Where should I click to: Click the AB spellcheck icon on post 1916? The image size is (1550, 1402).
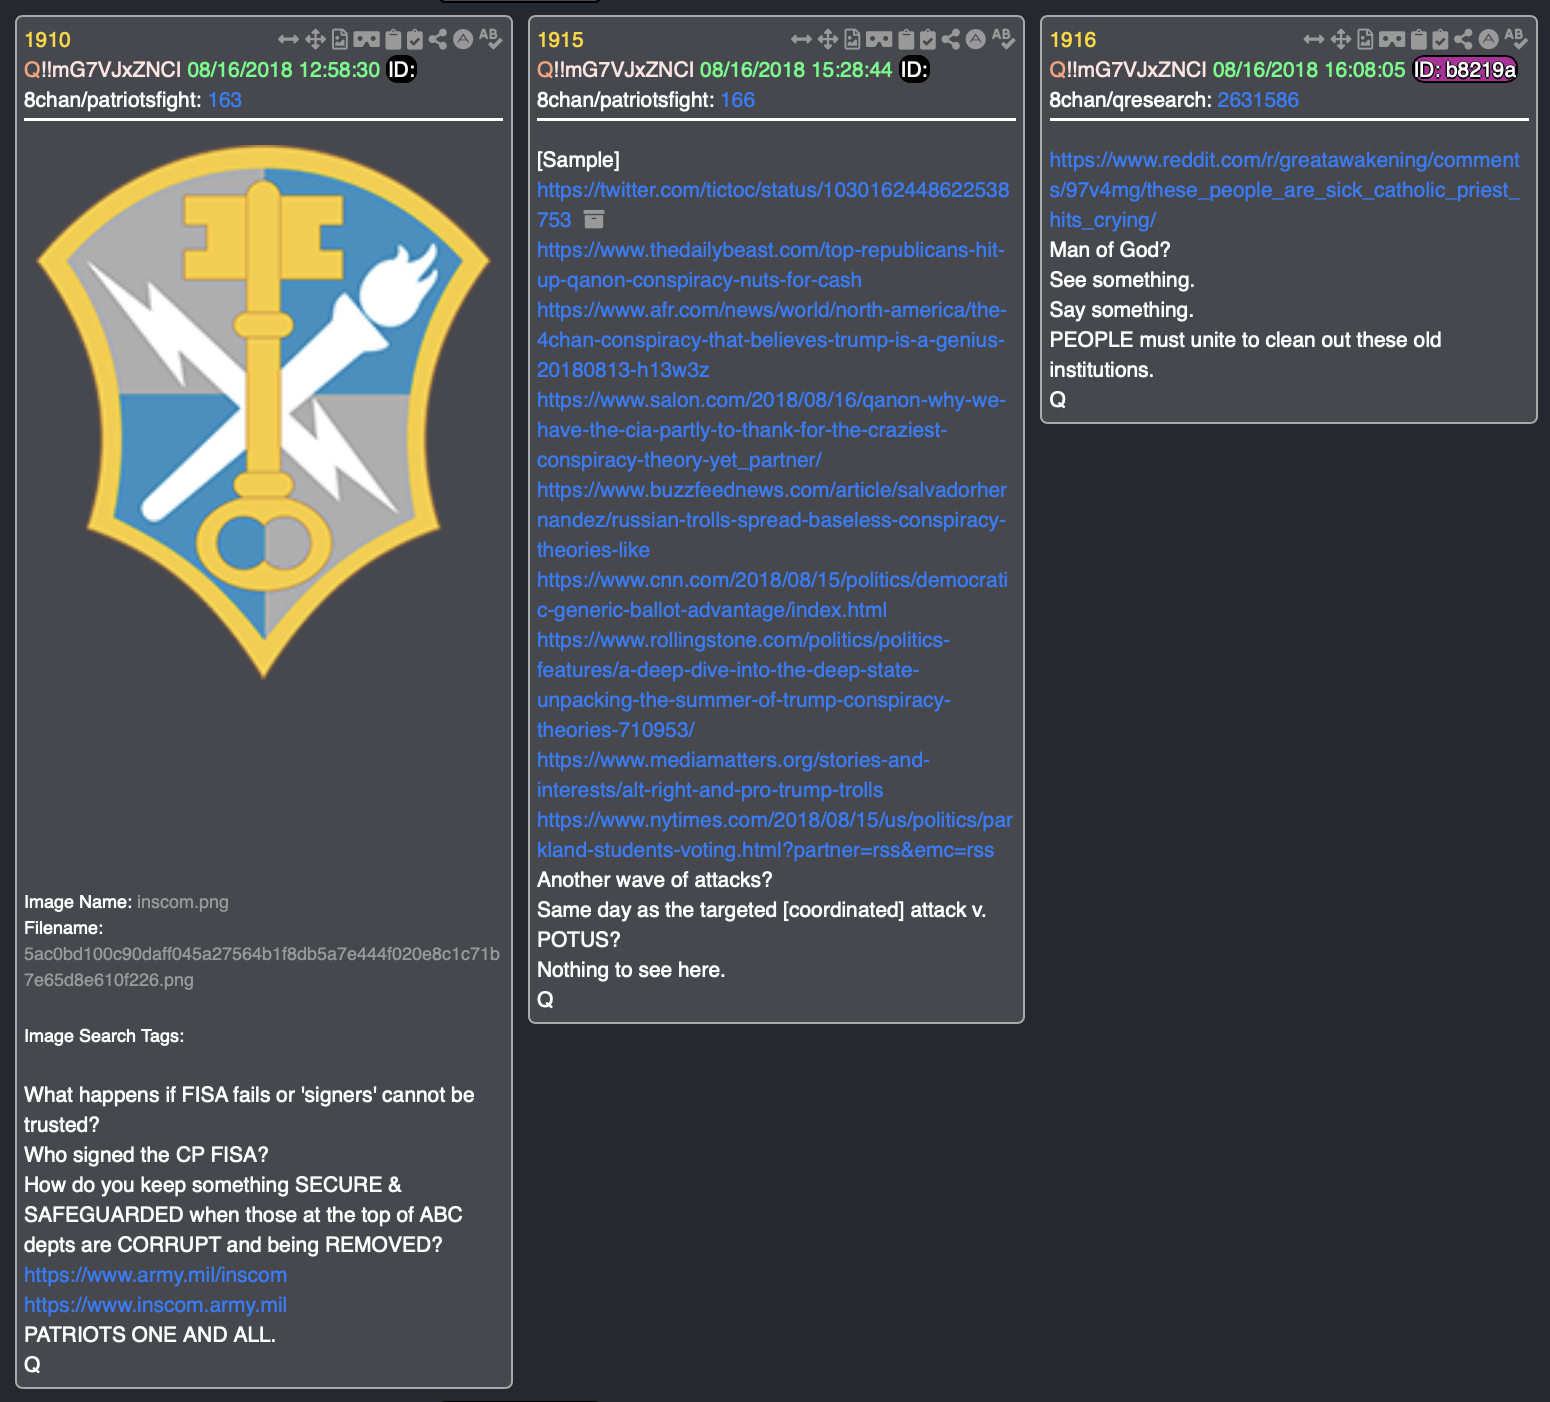coord(1516,39)
